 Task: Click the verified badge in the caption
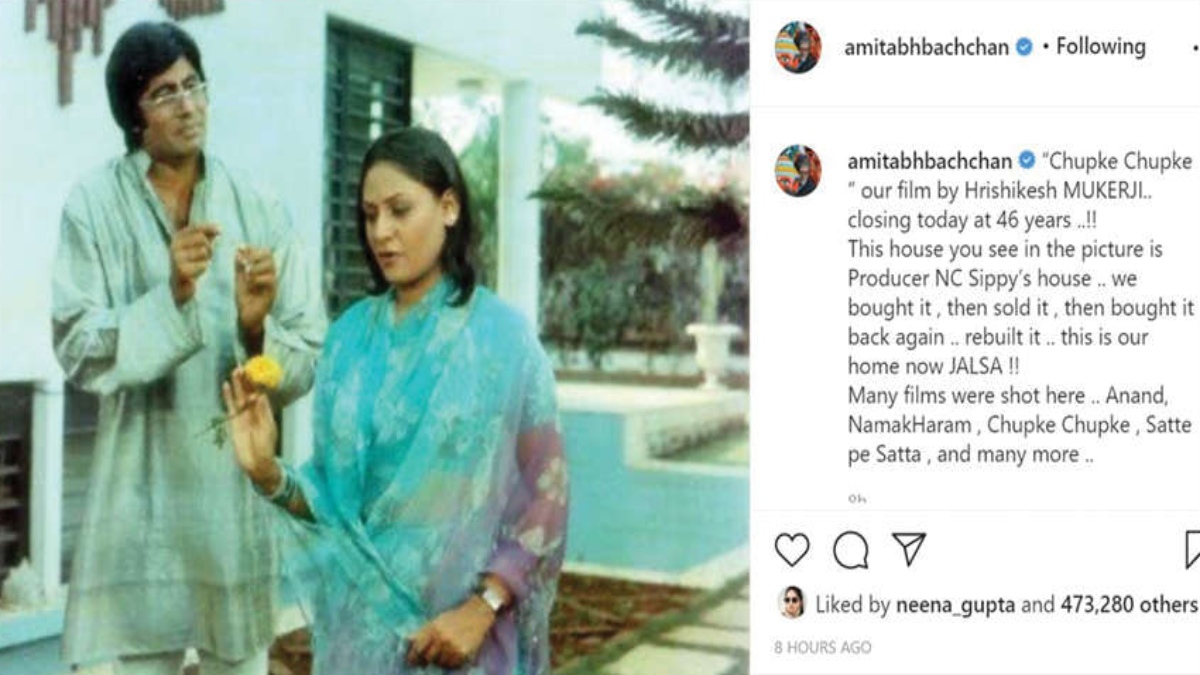[x=1026, y=161]
